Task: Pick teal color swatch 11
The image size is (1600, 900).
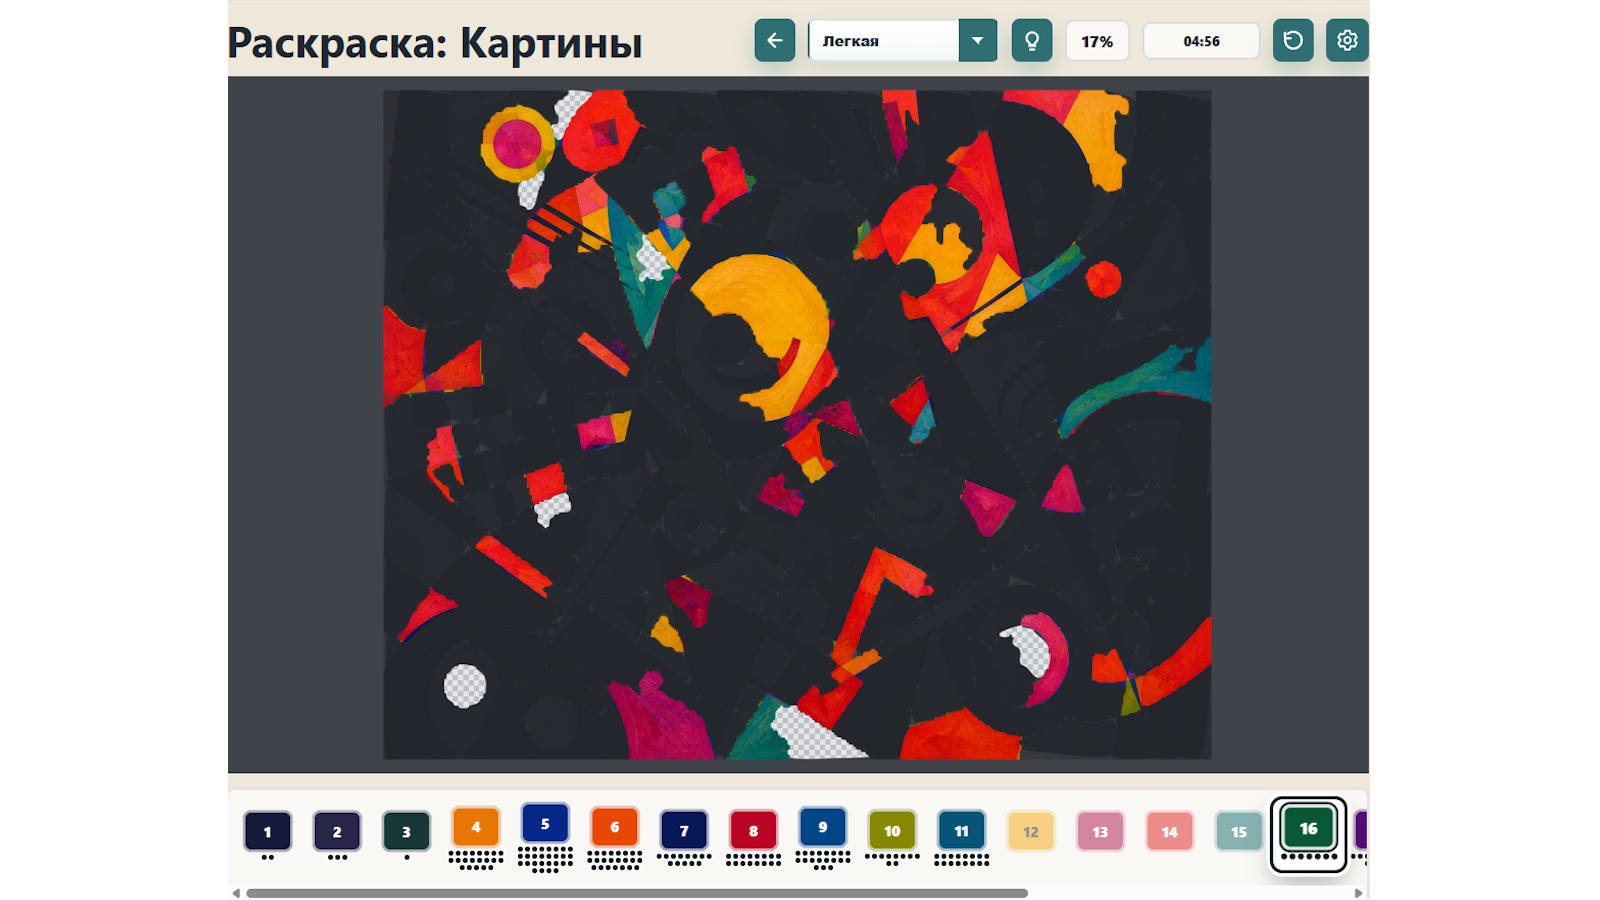Action: pyautogui.click(x=961, y=830)
